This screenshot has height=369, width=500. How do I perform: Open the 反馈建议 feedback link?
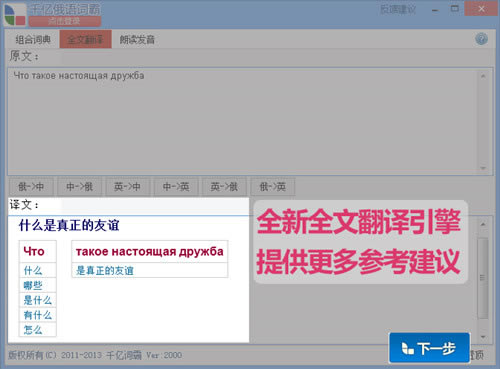(398, 9)
